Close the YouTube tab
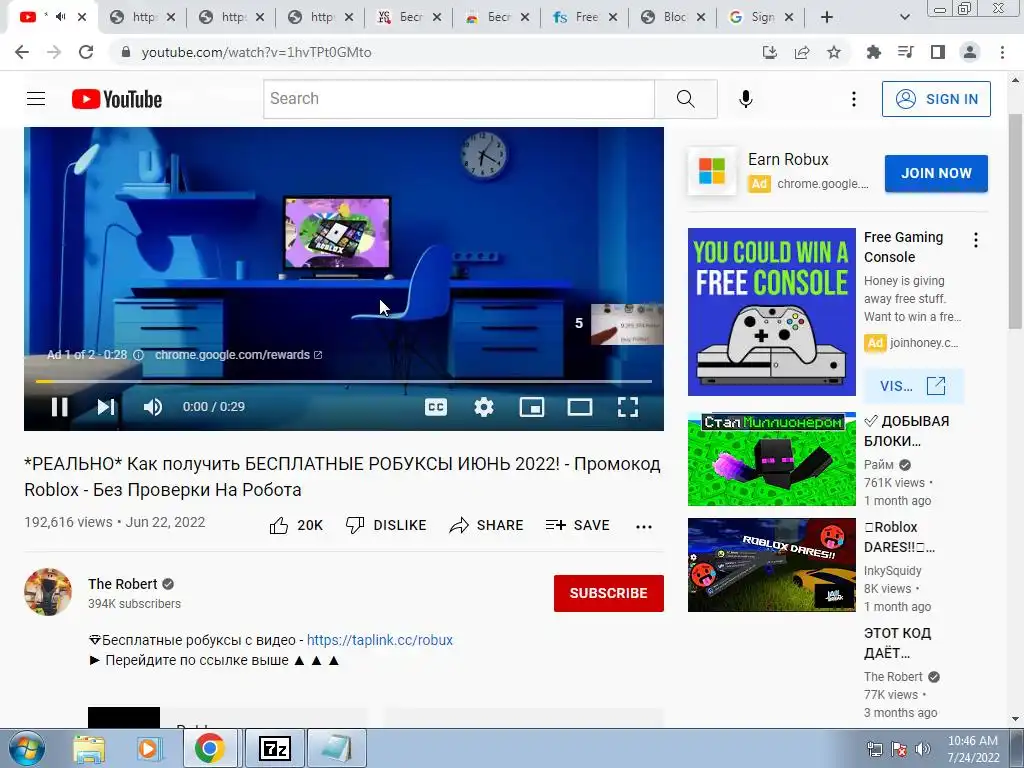Screen dimensions: 1024x768 click(82, 17)
